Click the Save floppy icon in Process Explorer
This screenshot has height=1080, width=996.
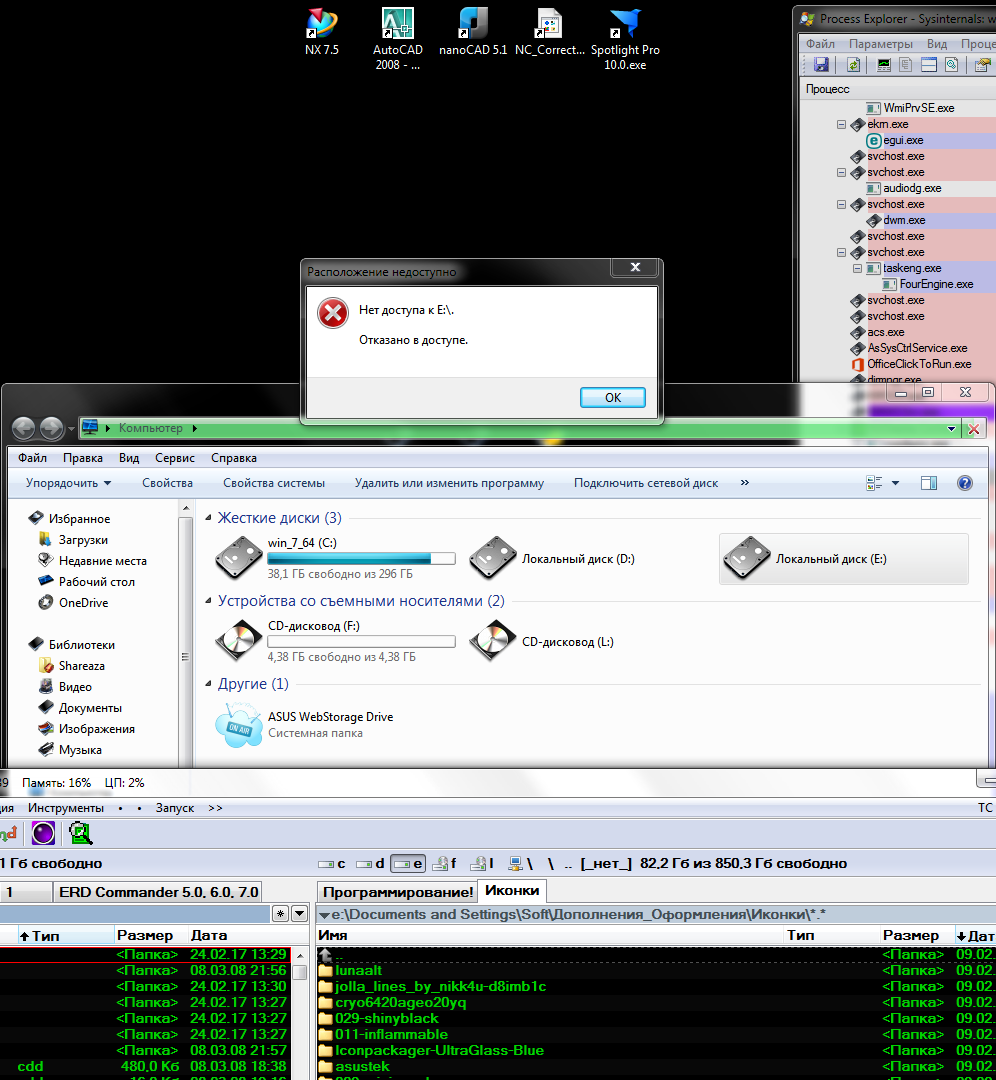[821, 65]
